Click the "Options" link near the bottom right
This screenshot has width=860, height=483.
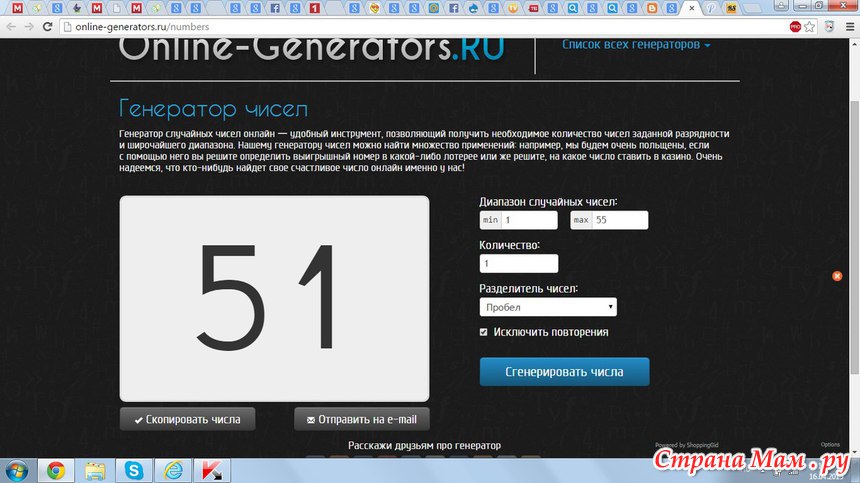pyautogui.click(x=830, y=445)
